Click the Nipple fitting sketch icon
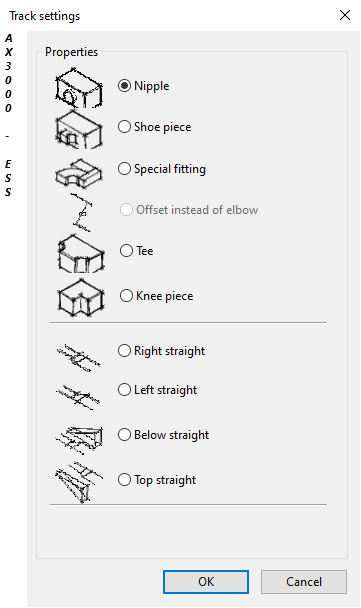 [x=79, y=88]
